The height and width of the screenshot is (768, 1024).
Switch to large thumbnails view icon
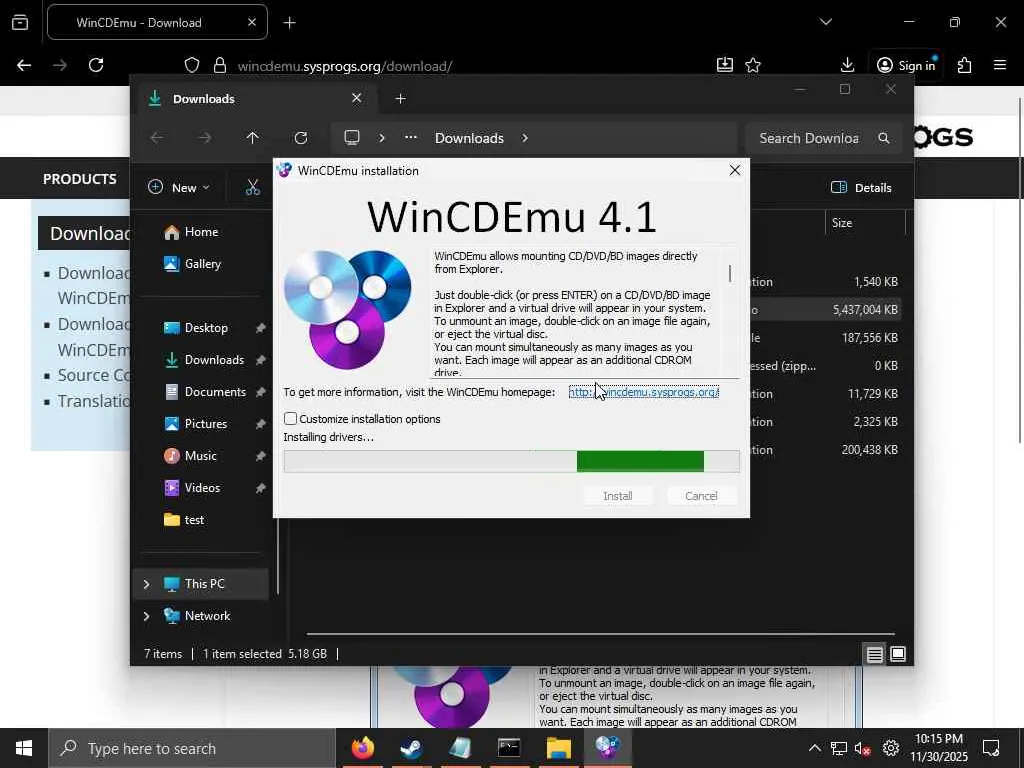(898, 654)
